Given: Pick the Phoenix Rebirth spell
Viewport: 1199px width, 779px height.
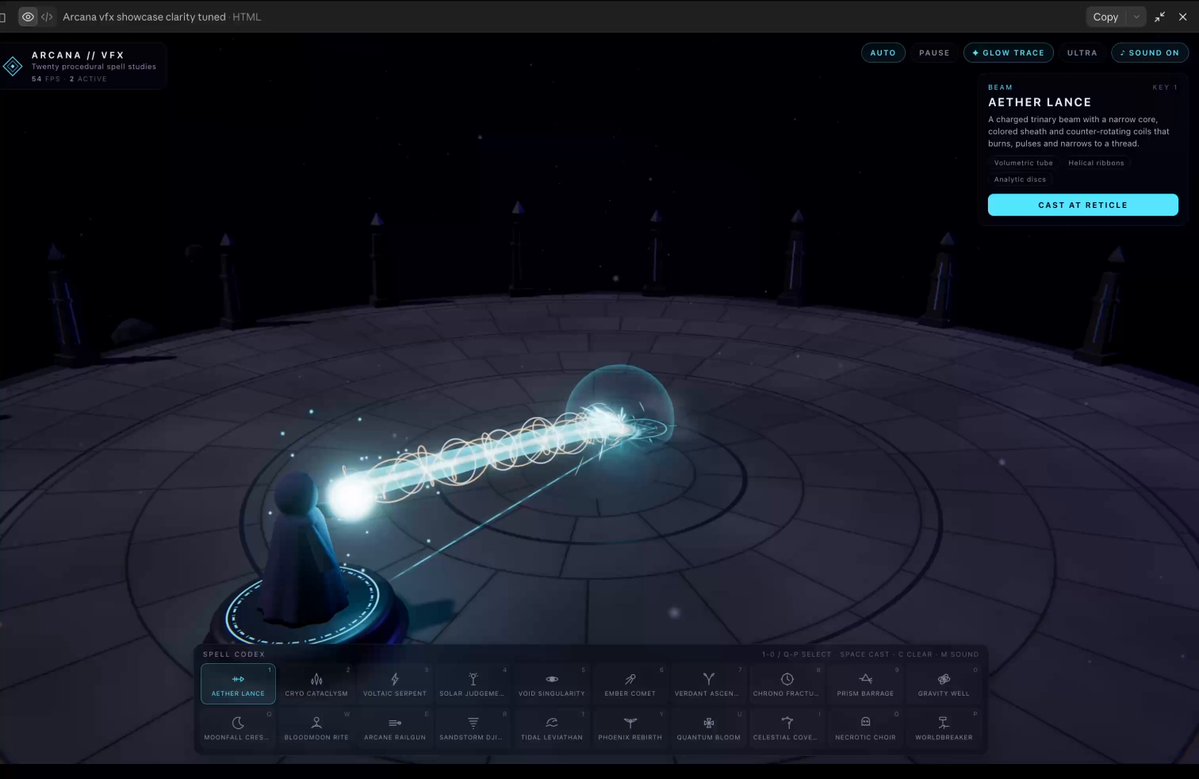Looking at the screenshot, I should point(630,727).
